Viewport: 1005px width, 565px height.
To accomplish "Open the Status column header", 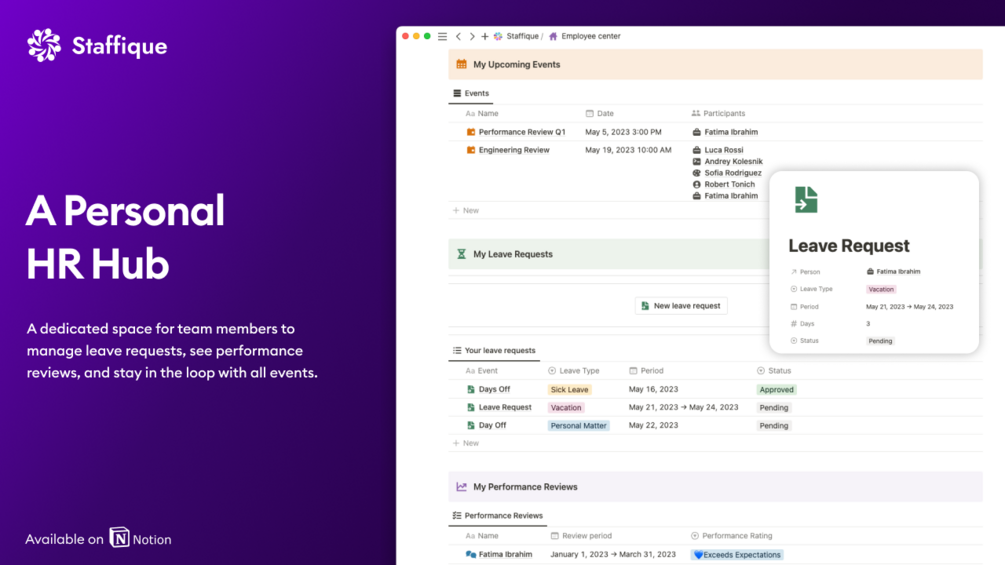I will [x=774, y=371].
